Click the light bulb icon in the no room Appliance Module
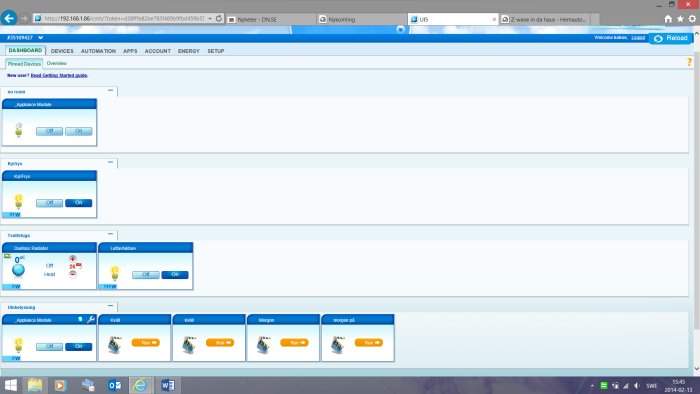 click(18, 130)
